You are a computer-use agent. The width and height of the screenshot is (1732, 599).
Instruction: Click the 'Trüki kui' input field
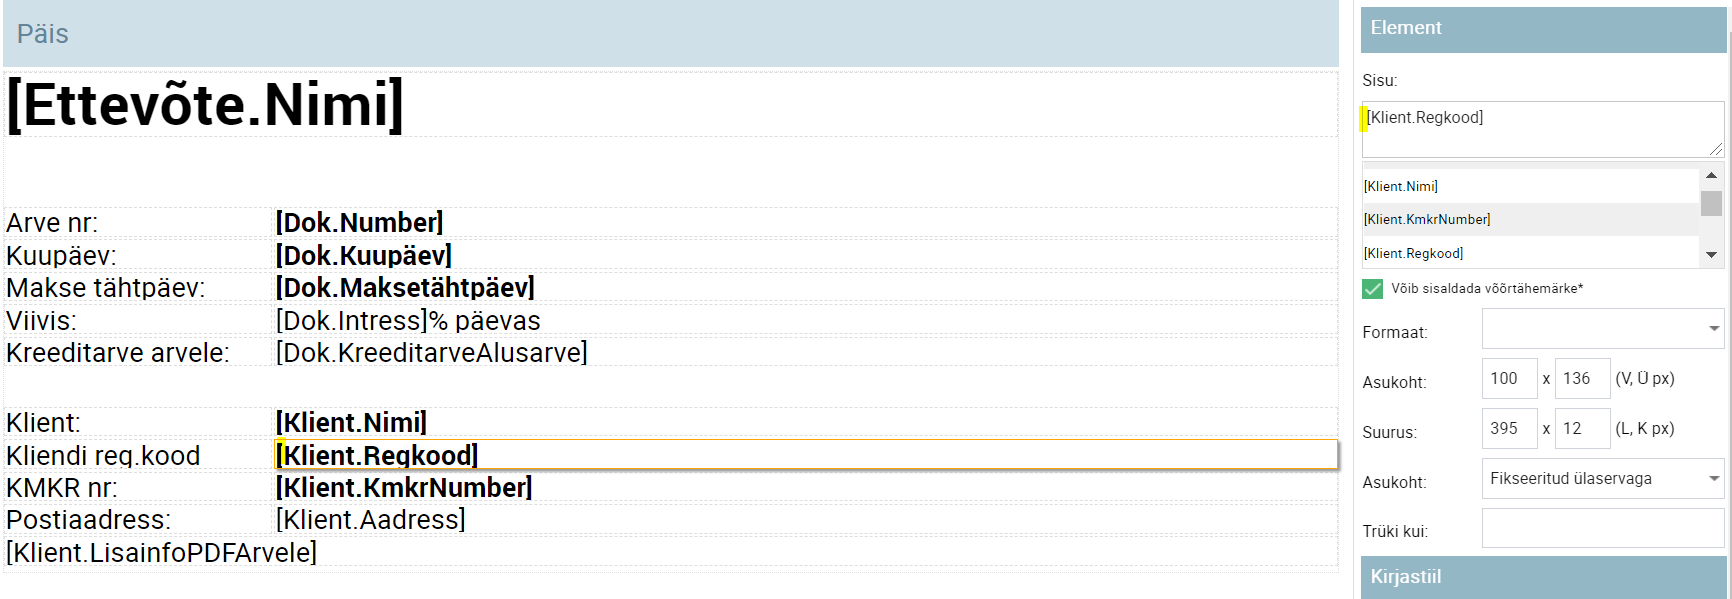coord(1603,528)
